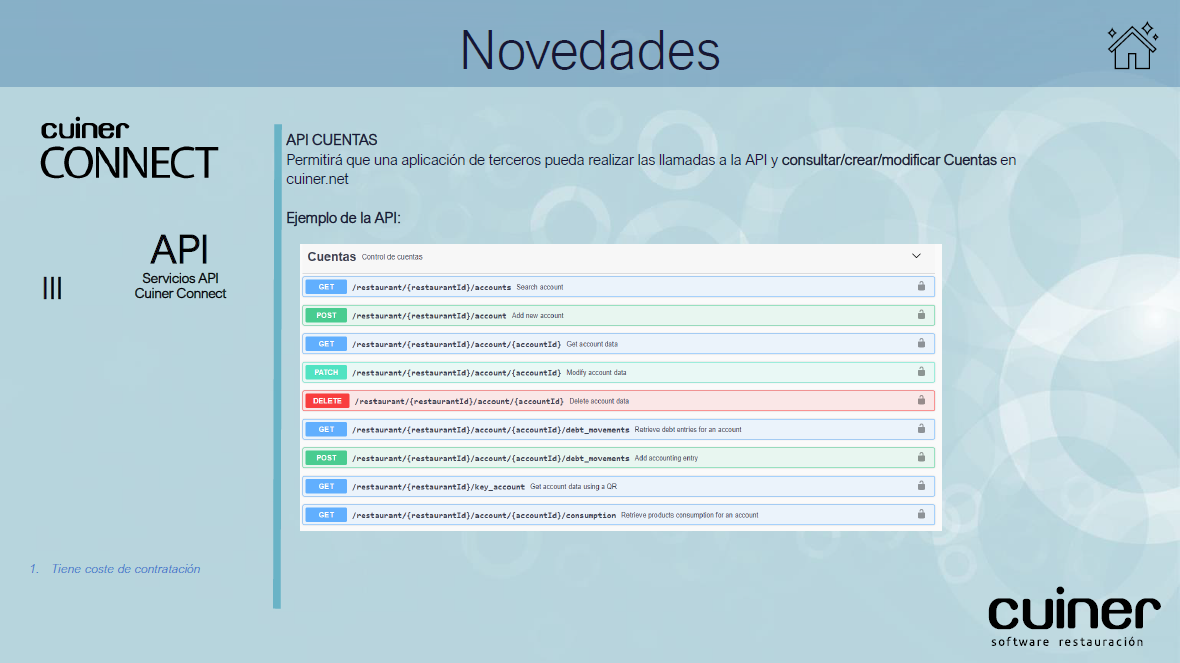Click the 'Novedades' slide title
Screen dimensions: 1180x663
tap(590, 50)
